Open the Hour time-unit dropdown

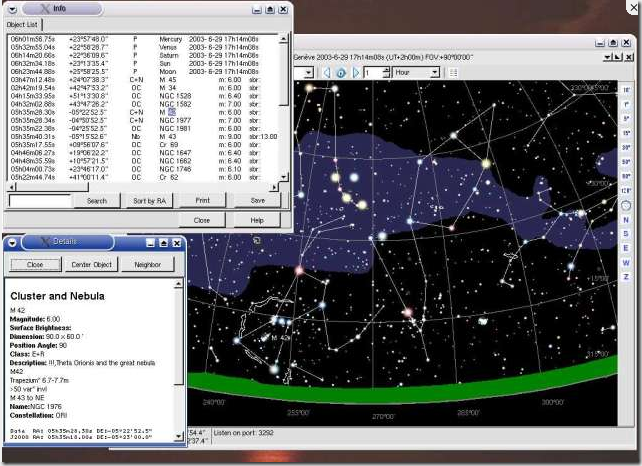(x=416, y=72)
